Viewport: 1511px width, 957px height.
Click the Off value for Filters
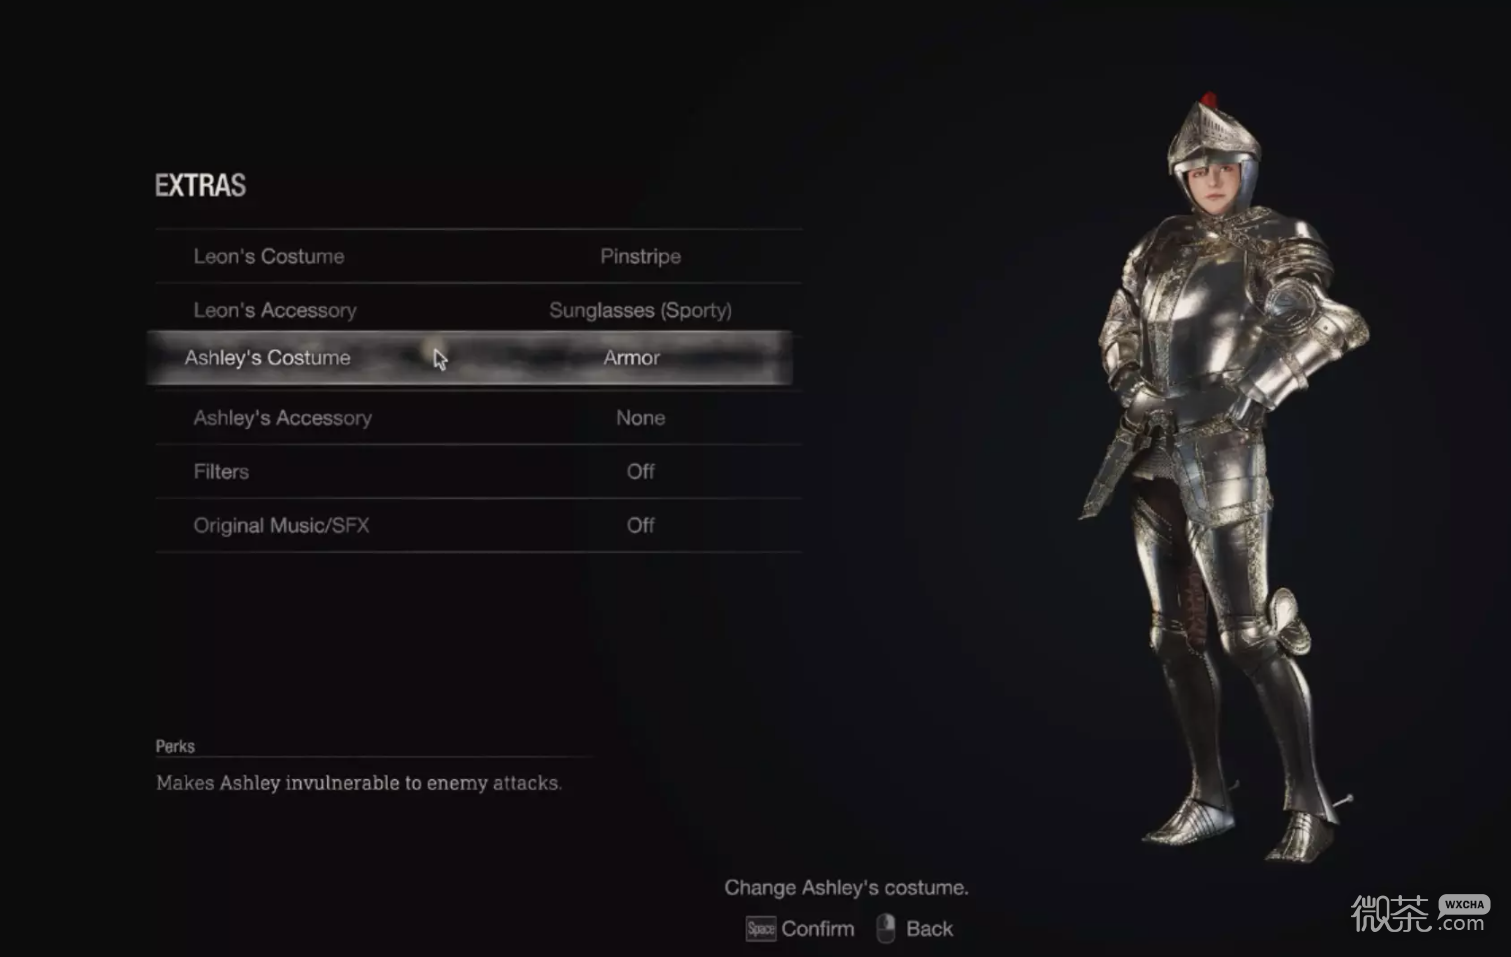click(640, 471)
